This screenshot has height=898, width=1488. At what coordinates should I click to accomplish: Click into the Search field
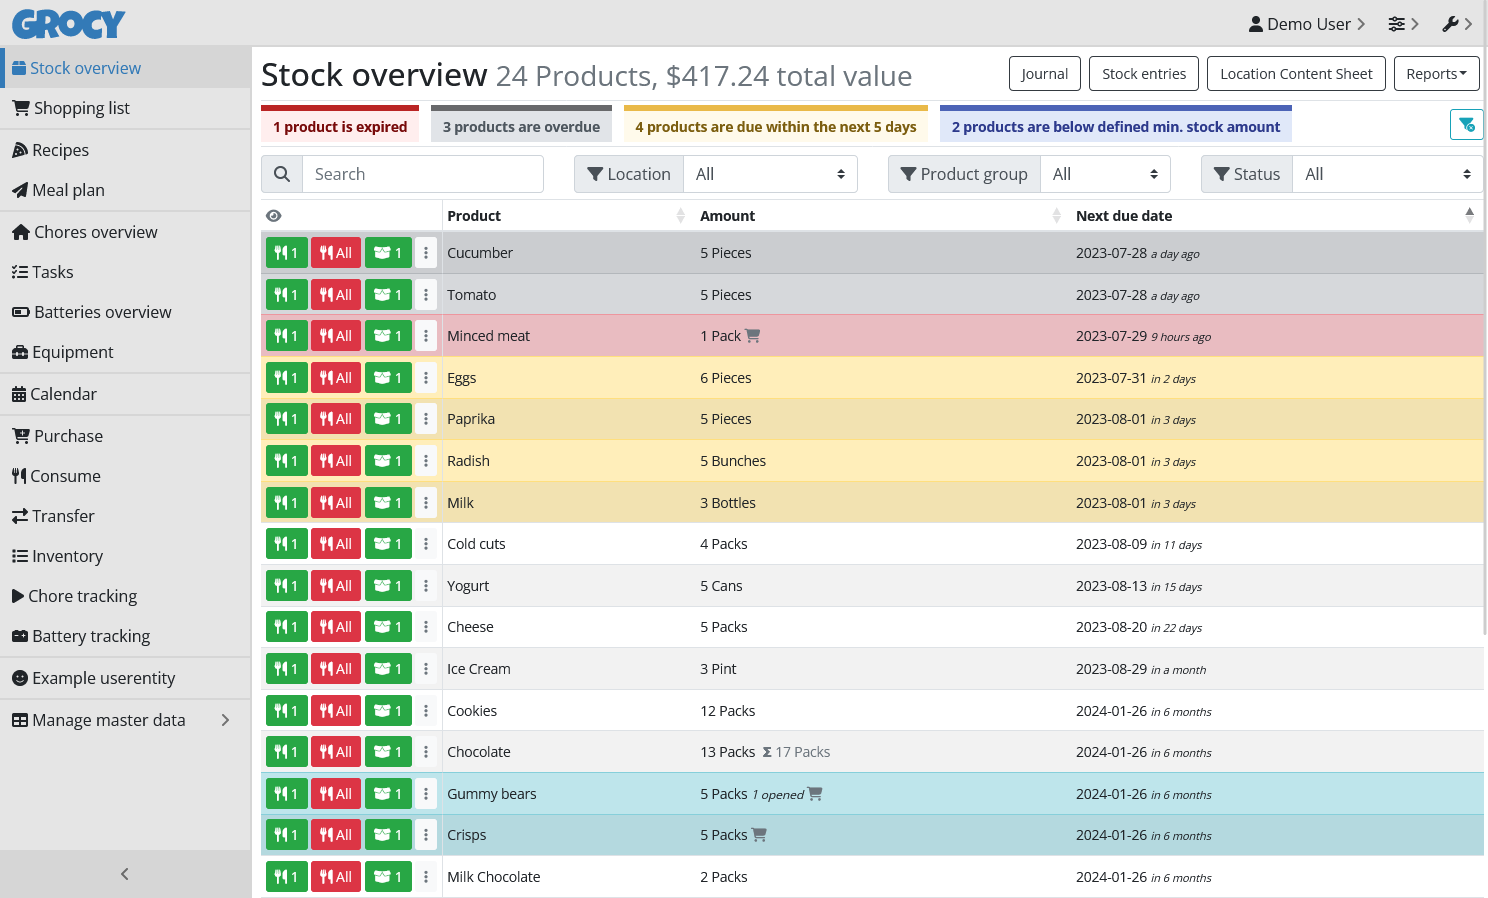pos(422,174)
